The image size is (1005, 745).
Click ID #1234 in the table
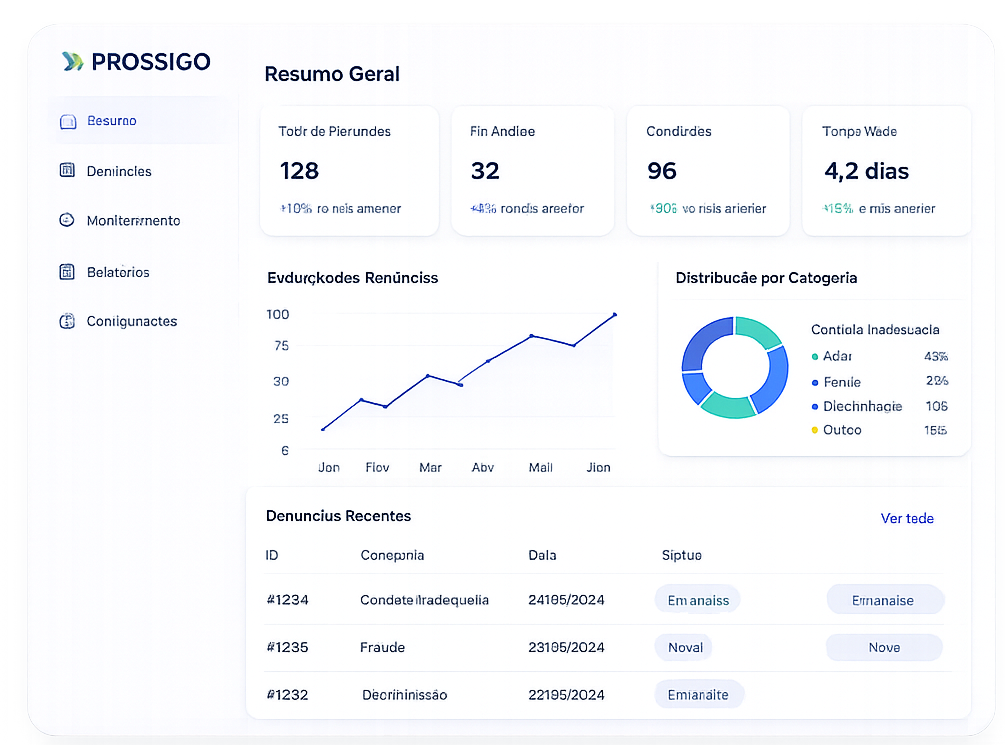click(x=287, y=600)
